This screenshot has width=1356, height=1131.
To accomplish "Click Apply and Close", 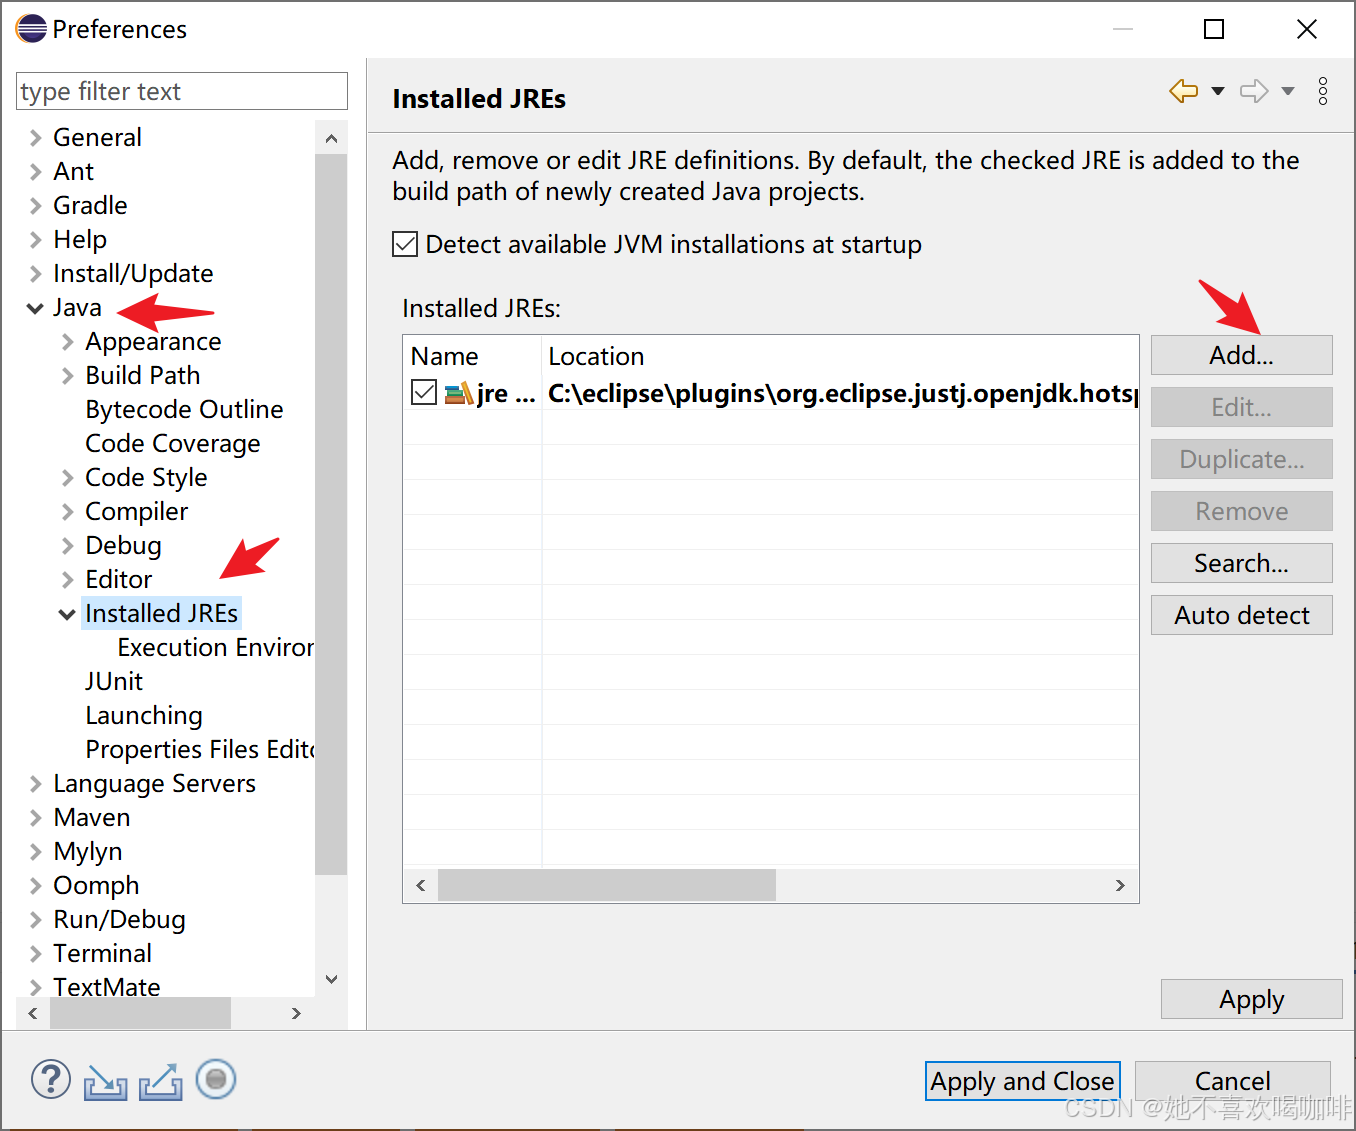I will [1022, 1081].
